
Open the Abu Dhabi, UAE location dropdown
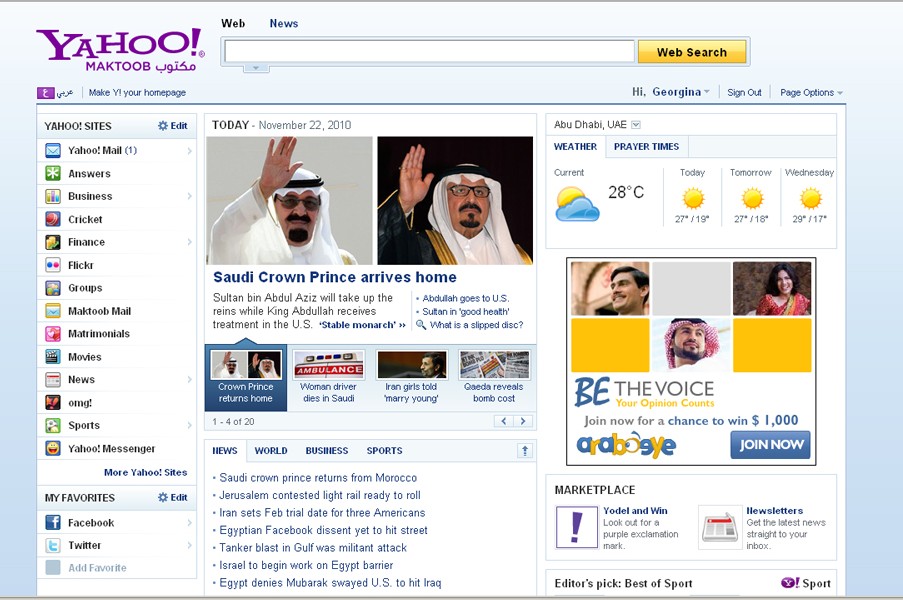click(636, 124)
